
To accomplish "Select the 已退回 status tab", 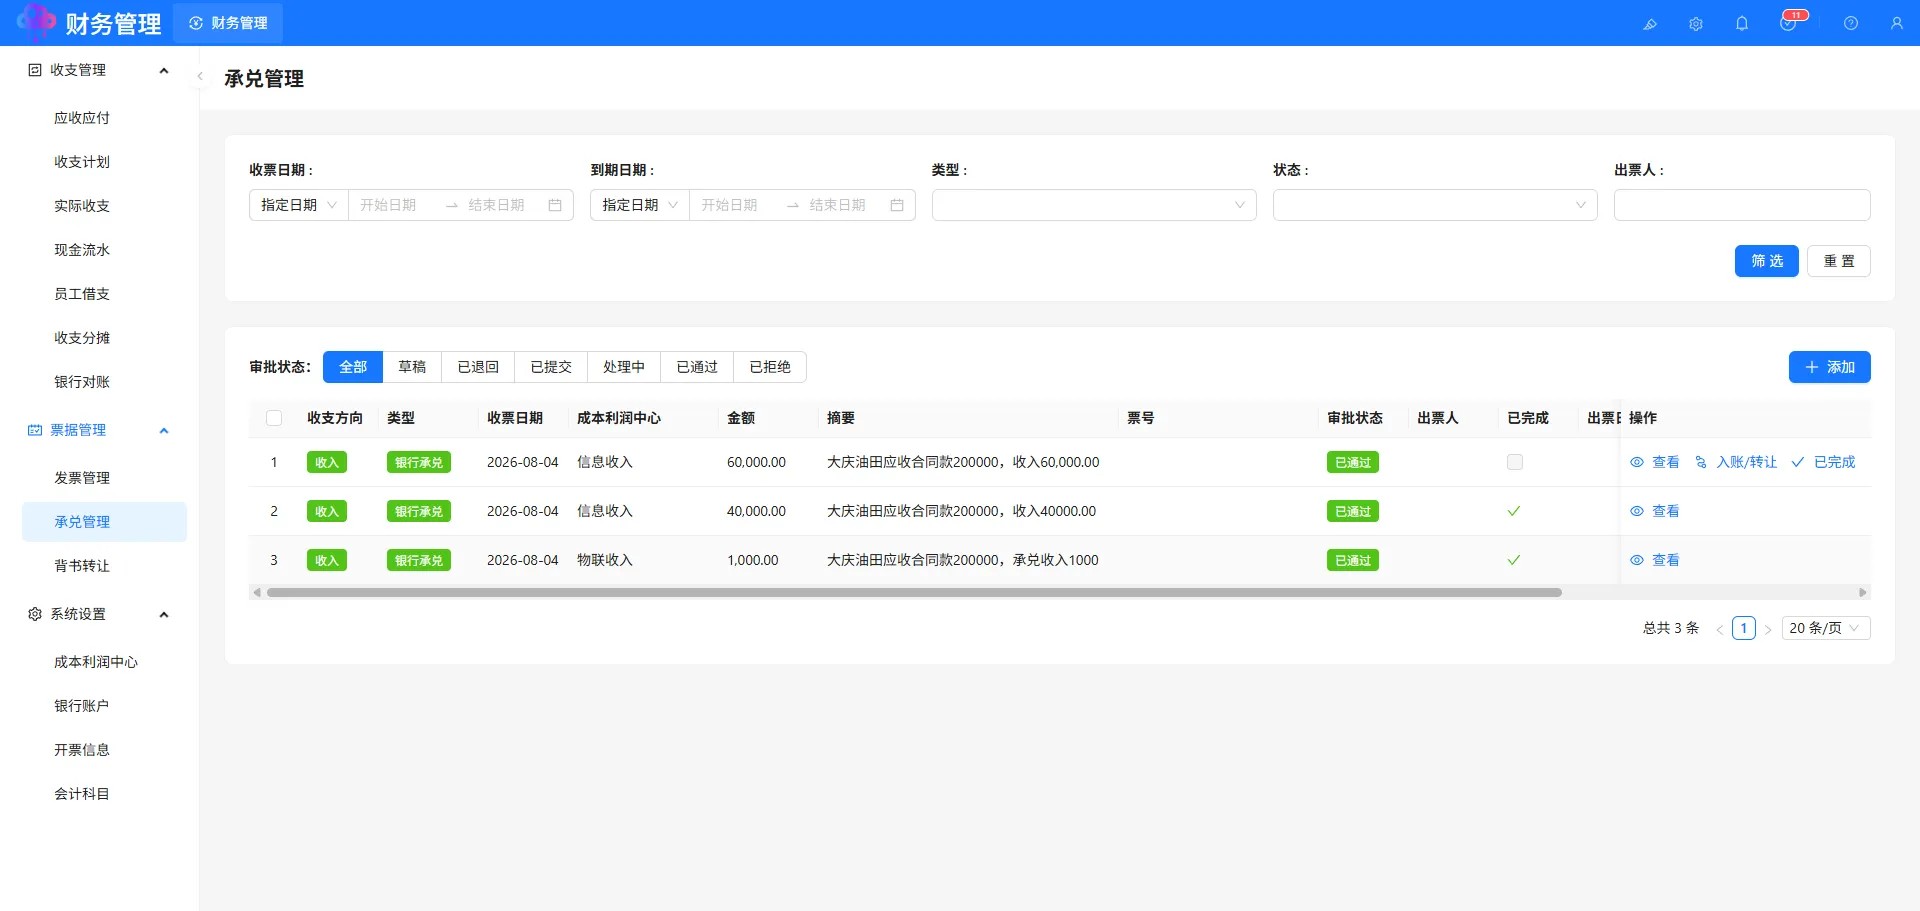I will (478, 367).
